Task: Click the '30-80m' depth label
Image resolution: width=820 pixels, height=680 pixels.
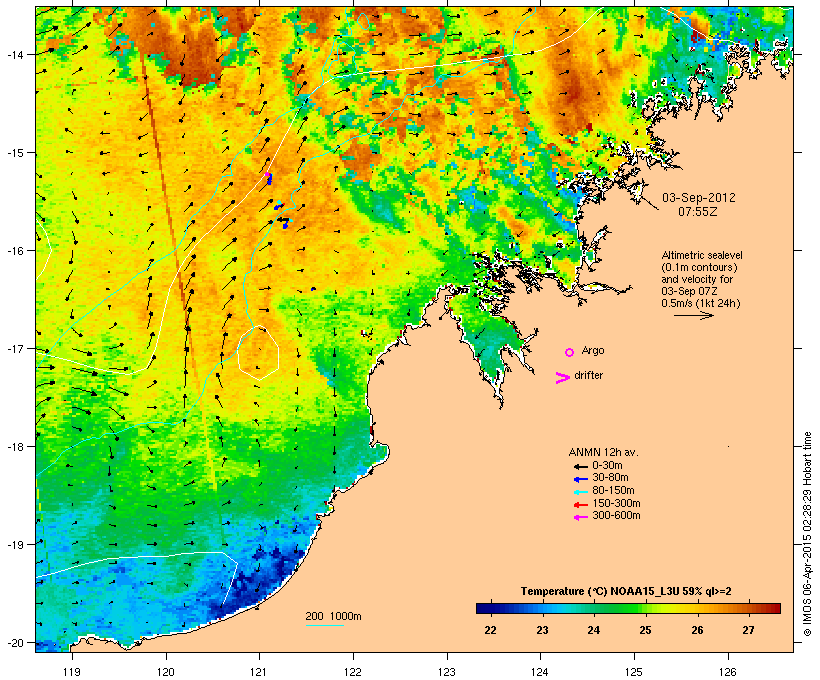Action: [610, 478]
